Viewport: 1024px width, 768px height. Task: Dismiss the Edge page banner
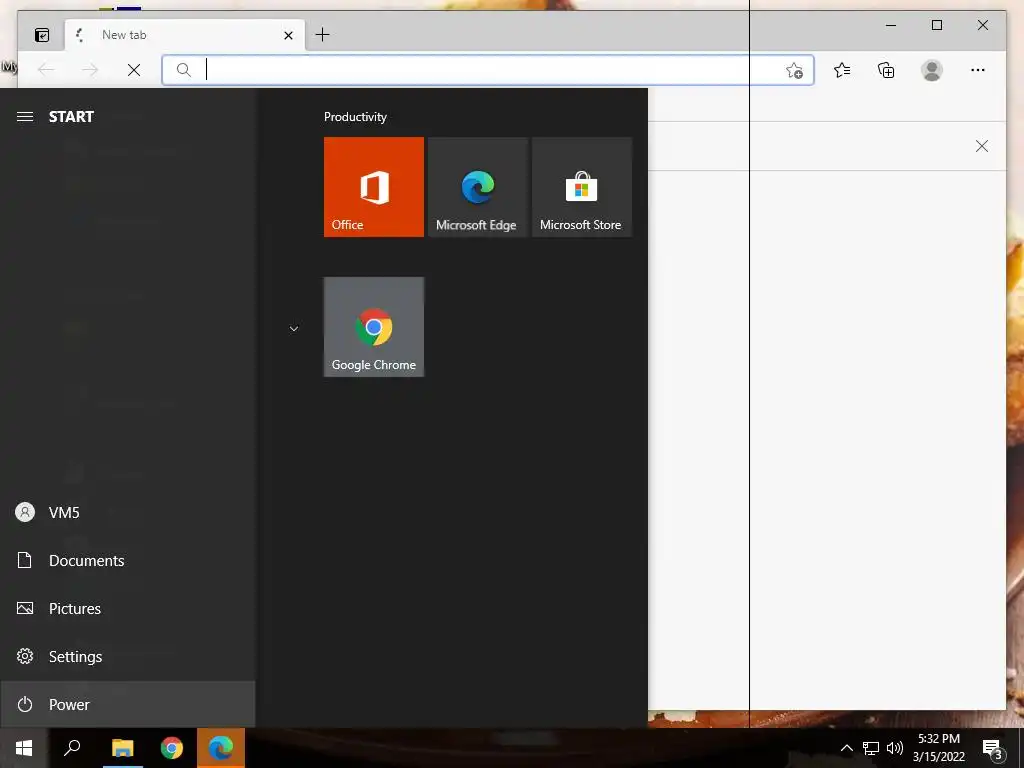point(982,146)
